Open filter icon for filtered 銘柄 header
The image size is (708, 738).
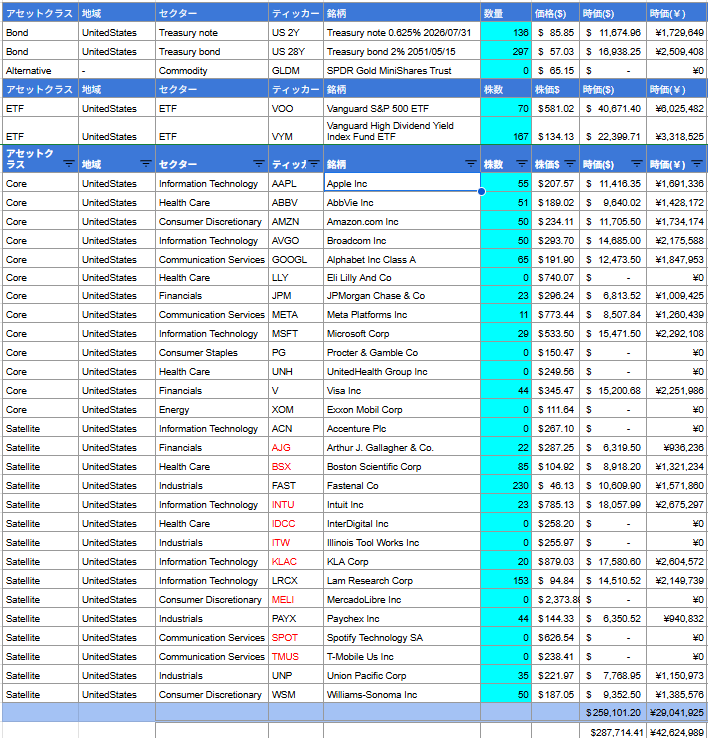pos(471,164)
